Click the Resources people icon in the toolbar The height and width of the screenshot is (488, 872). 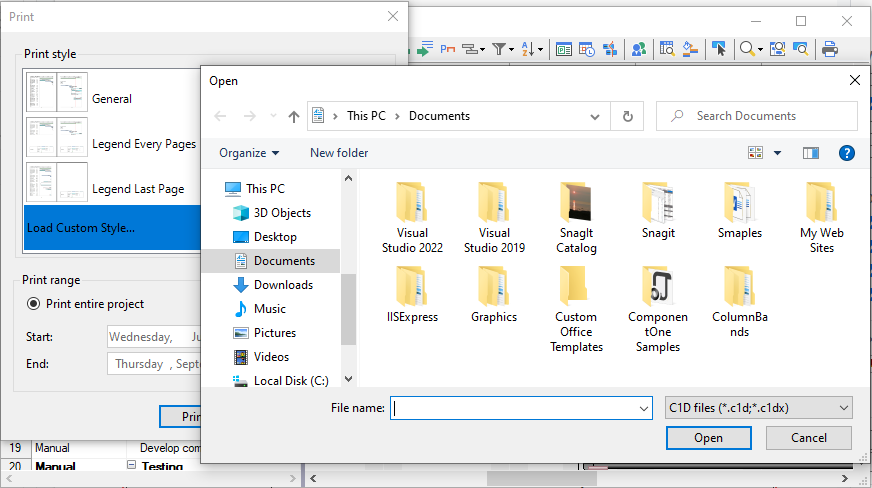638,48
